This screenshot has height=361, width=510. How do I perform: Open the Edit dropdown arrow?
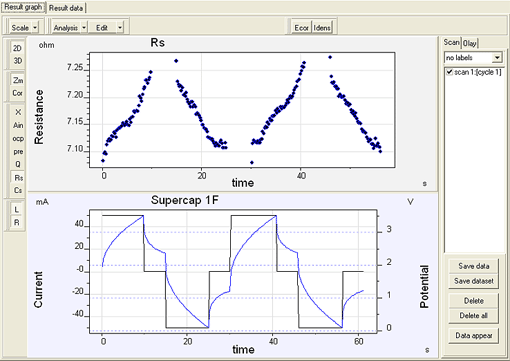(120, 28)
